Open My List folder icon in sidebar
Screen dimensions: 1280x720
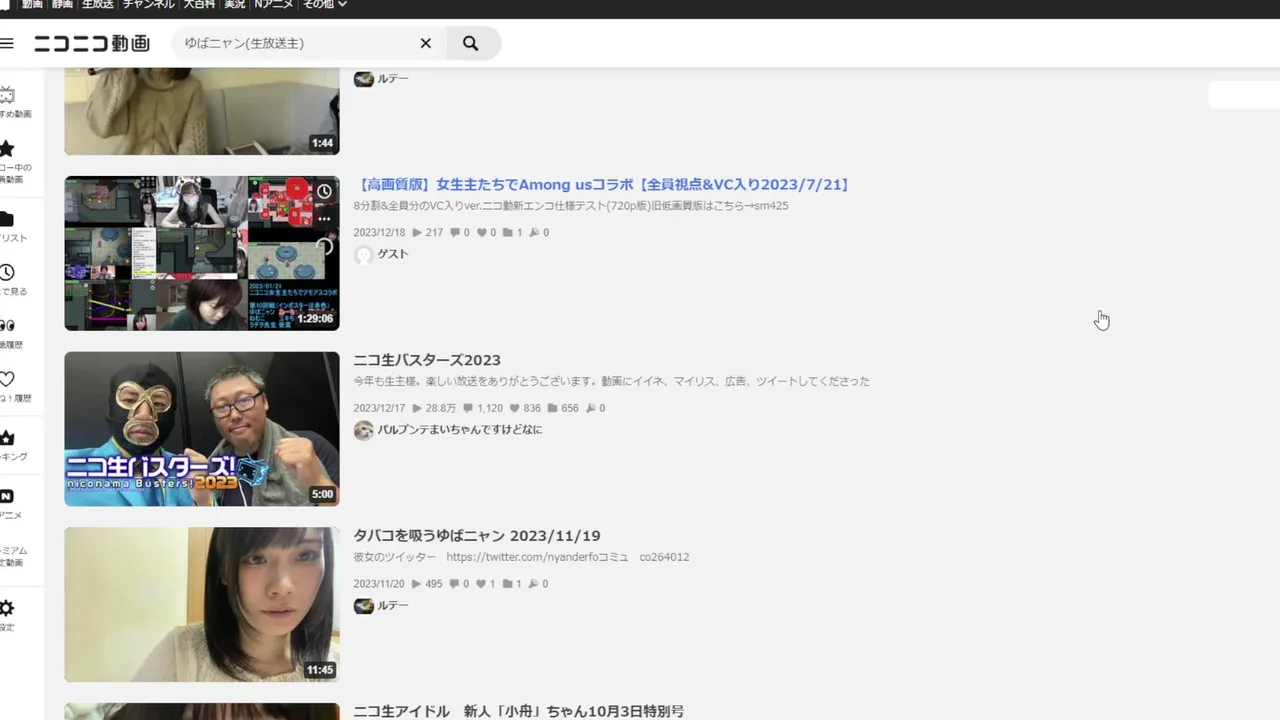pos(8,219)
